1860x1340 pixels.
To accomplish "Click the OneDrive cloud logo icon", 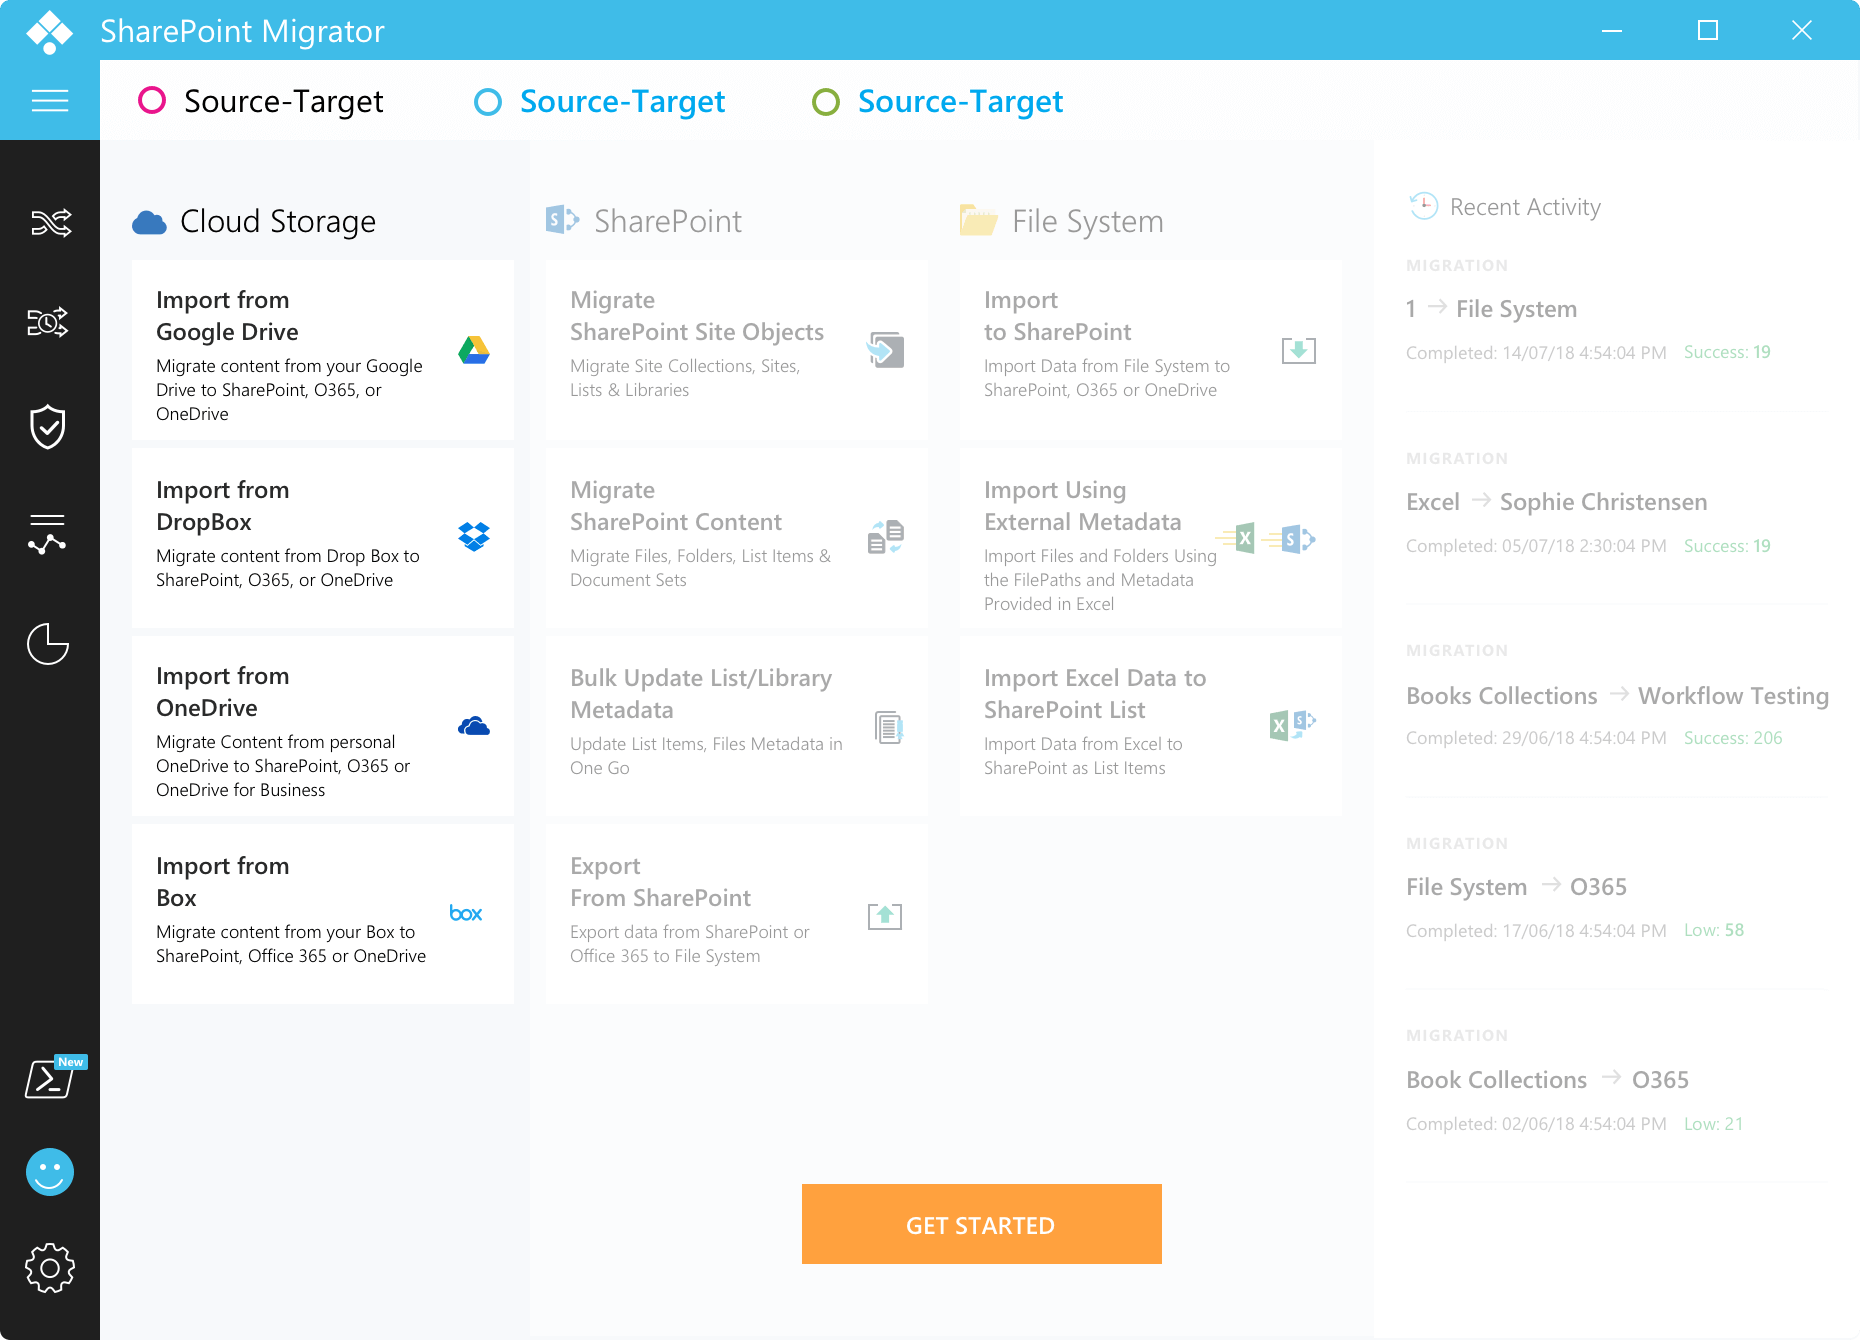I will pyautogui.click(x=474, y=726).
